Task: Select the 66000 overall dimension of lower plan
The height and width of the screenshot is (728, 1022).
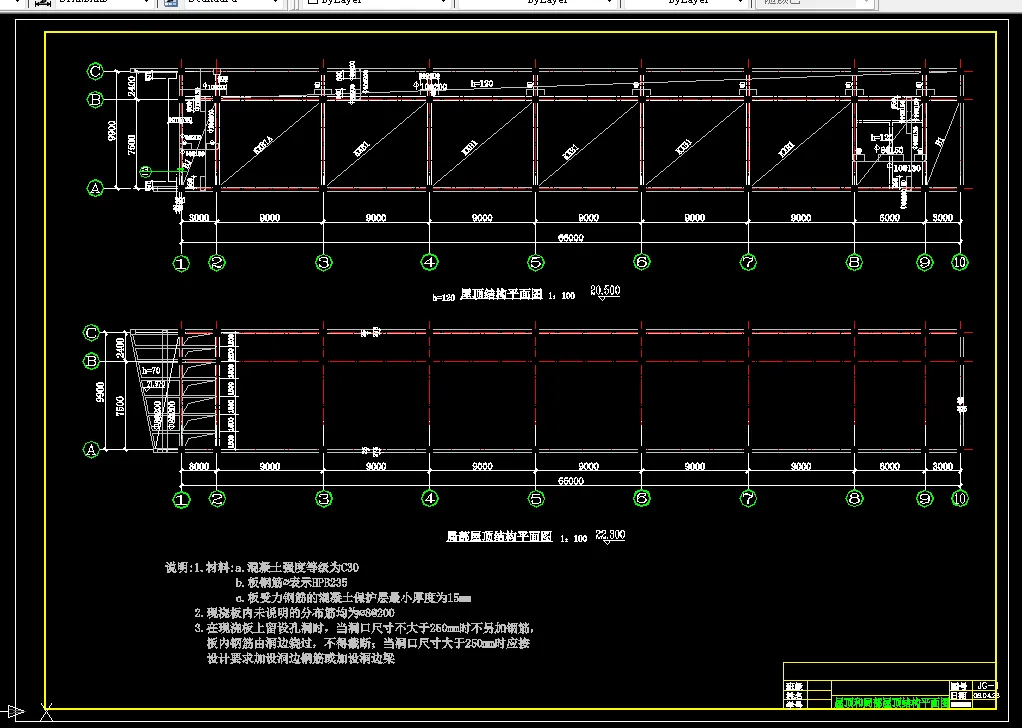Action: coord(570,481)
